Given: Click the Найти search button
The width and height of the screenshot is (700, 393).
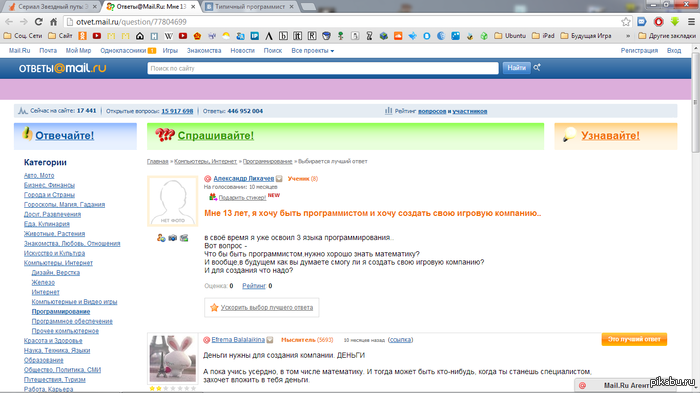Looking at the screenshot, I should point(516,68).
